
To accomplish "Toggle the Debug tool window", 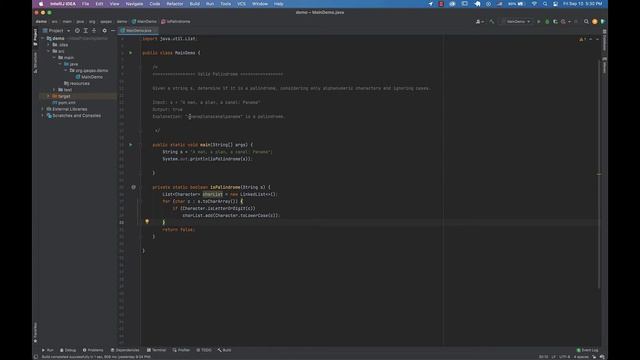I will 68,350.
